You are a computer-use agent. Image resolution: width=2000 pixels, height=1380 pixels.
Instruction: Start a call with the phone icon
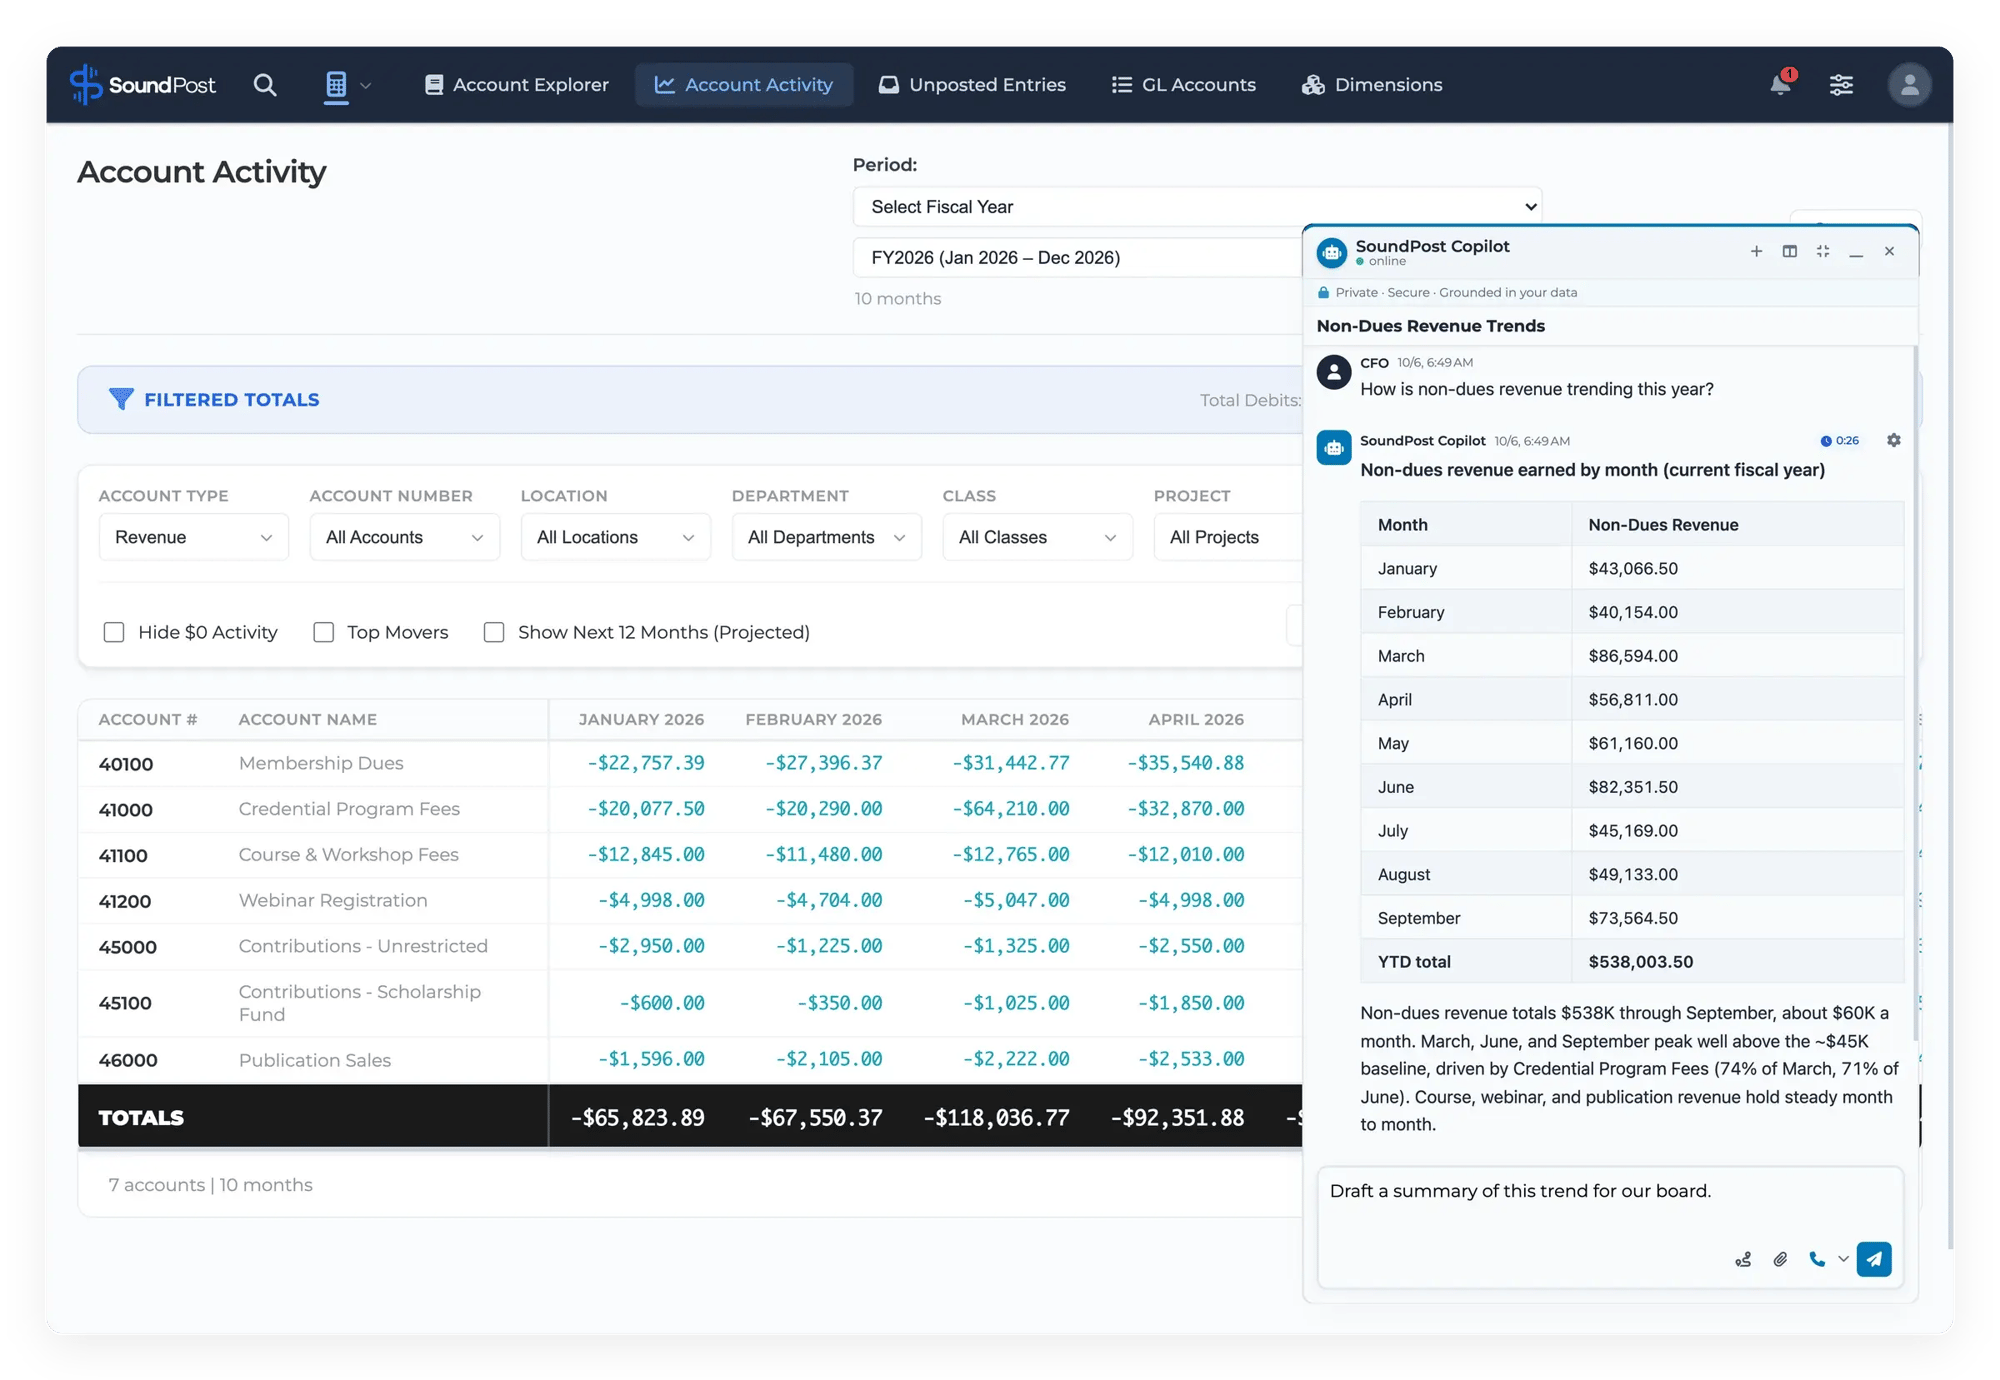point(1817,1259)
